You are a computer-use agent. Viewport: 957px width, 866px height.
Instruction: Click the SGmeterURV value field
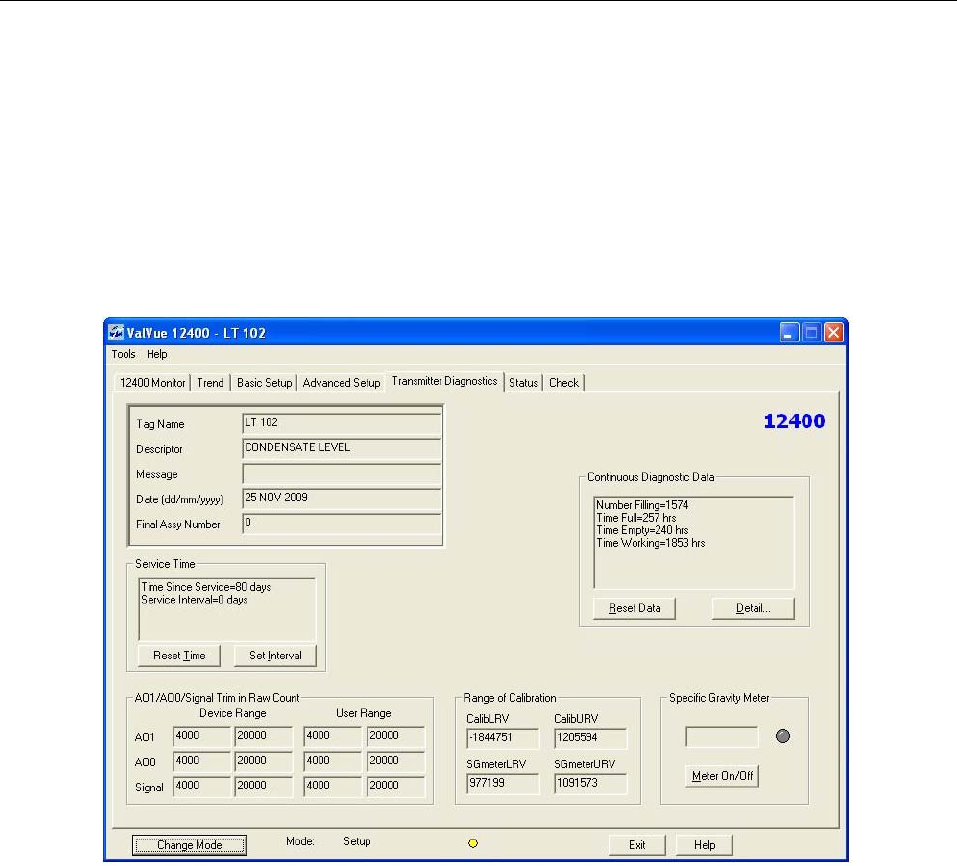590,784
